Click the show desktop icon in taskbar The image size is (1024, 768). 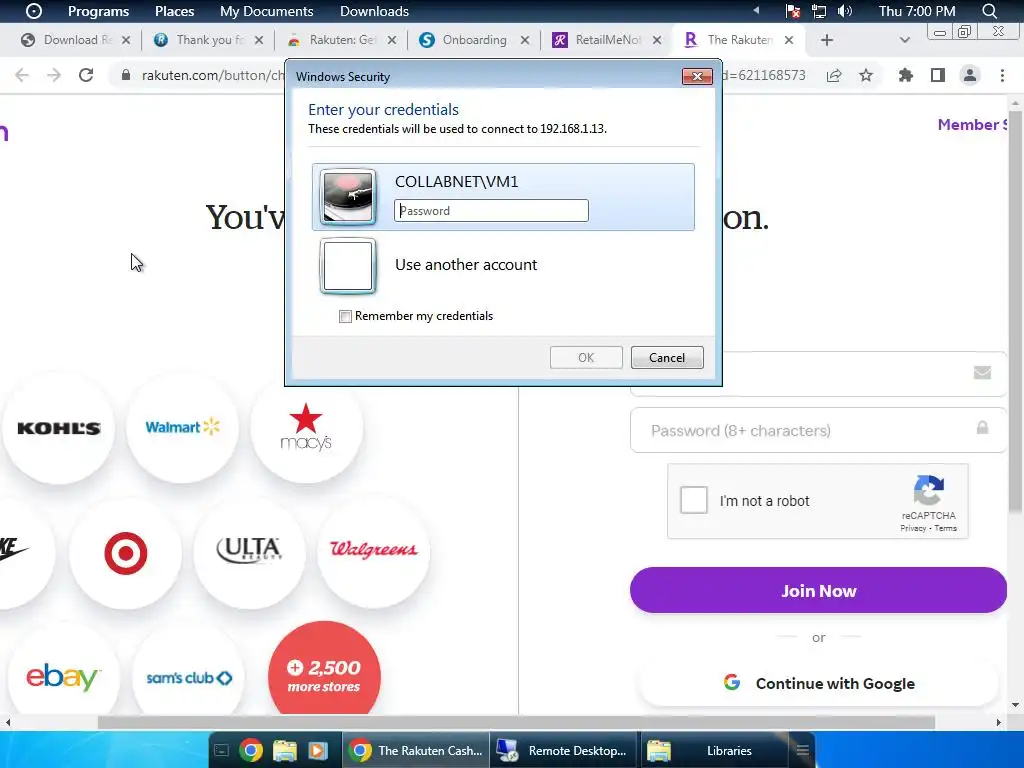pos(221,750)
